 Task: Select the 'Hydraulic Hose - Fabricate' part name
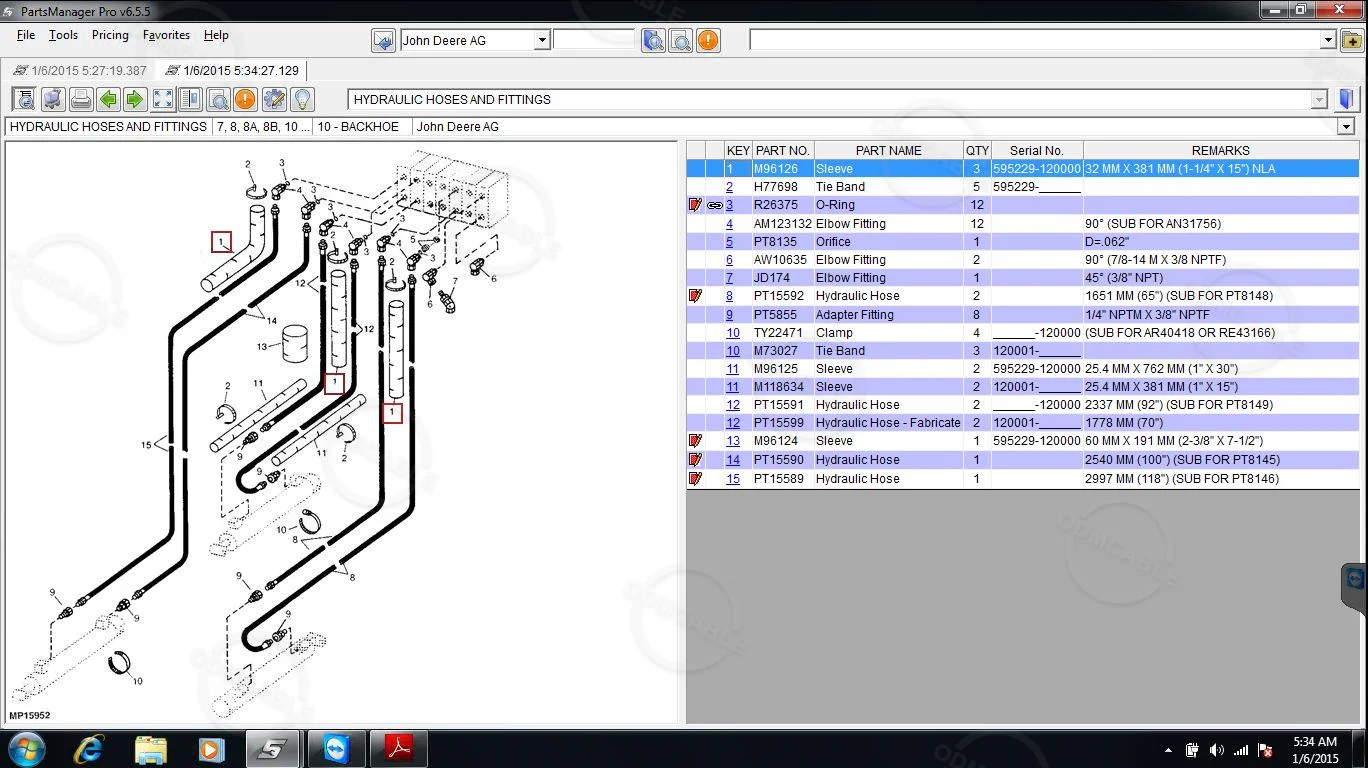coord(888,423)
